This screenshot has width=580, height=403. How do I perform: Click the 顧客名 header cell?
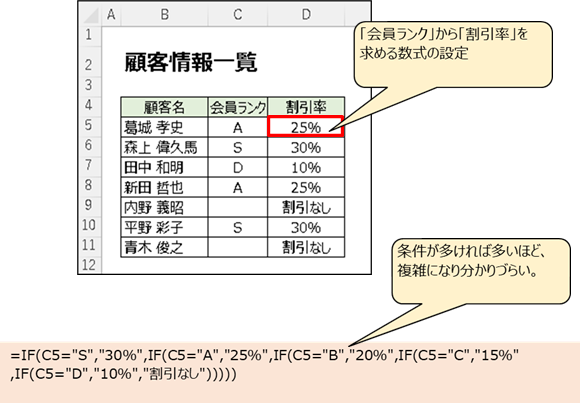click(164, 107)
